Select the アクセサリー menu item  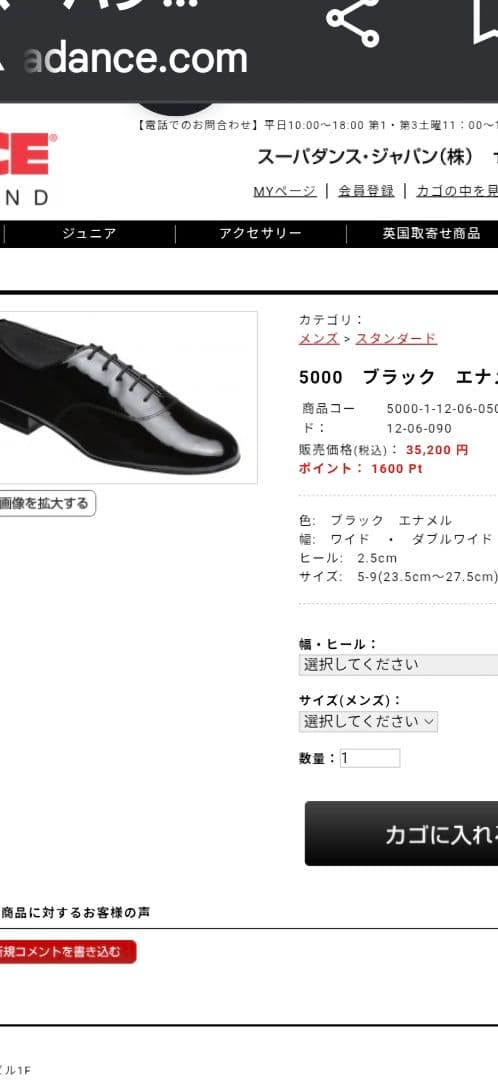click(260, 233)
